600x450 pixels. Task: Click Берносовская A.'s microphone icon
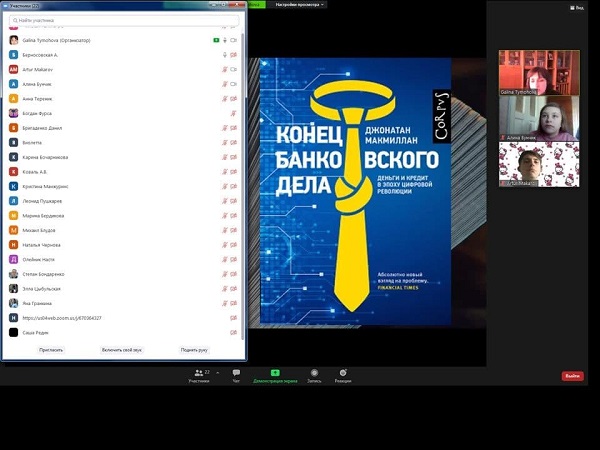(x=225, y=55)
